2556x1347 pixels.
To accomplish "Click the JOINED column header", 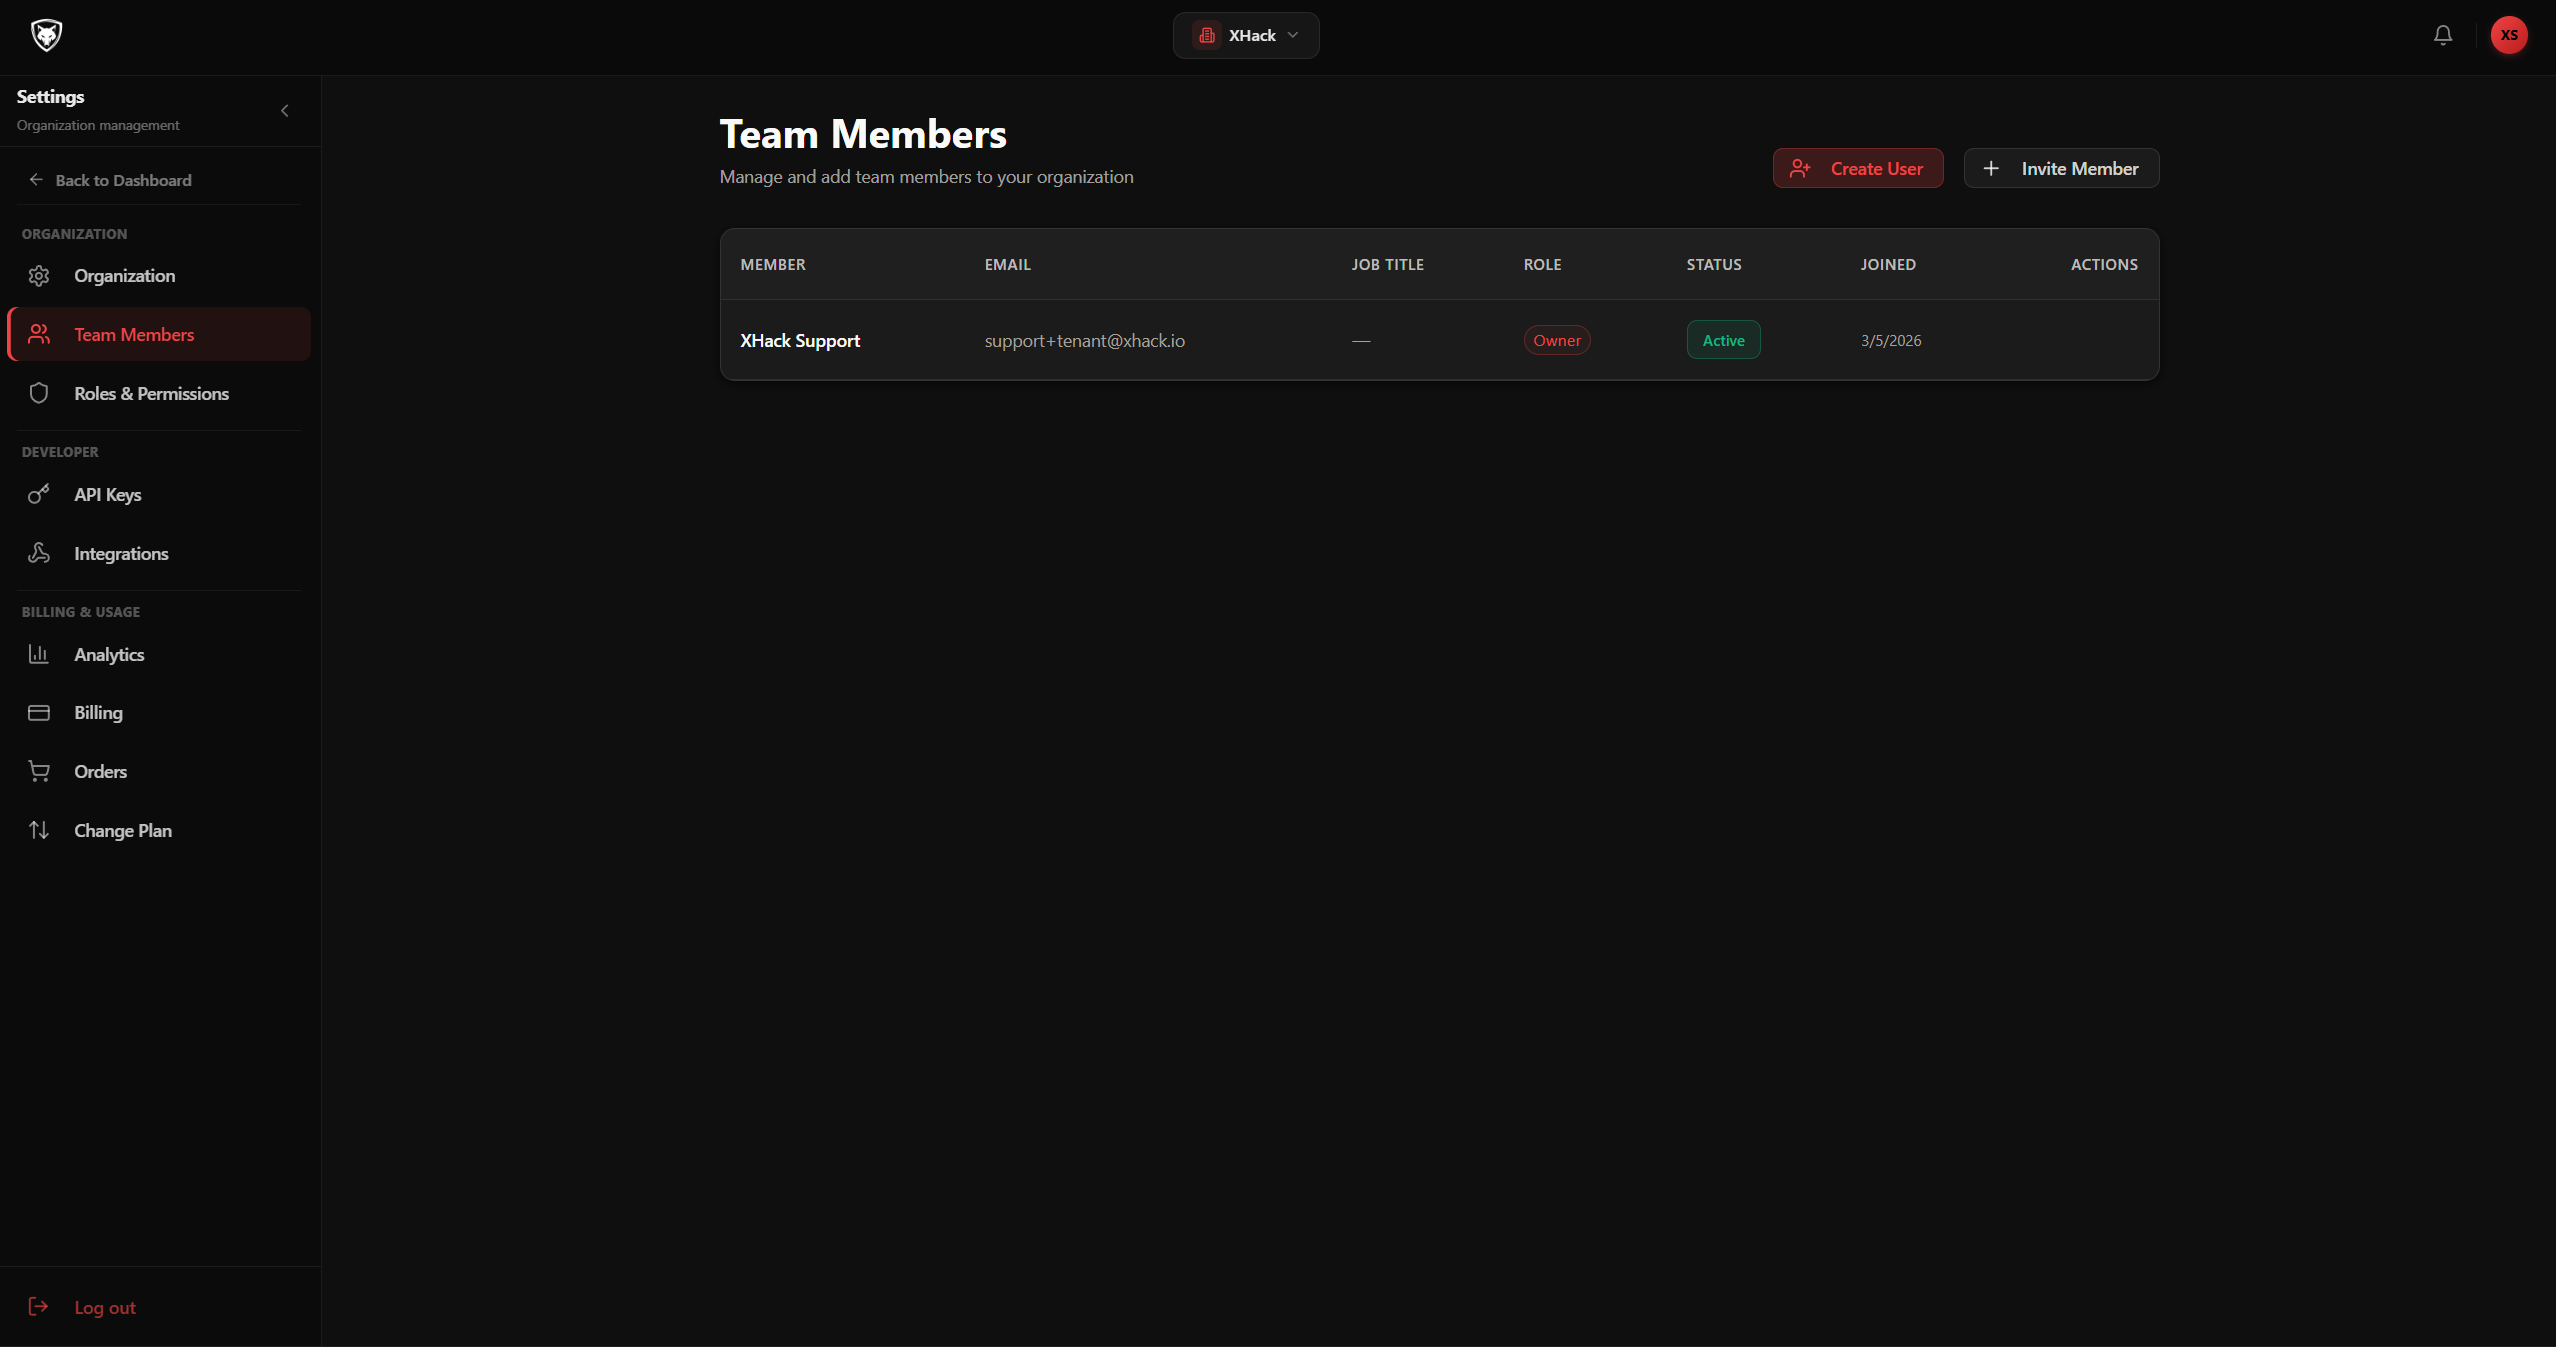I will pos(1888,265).
